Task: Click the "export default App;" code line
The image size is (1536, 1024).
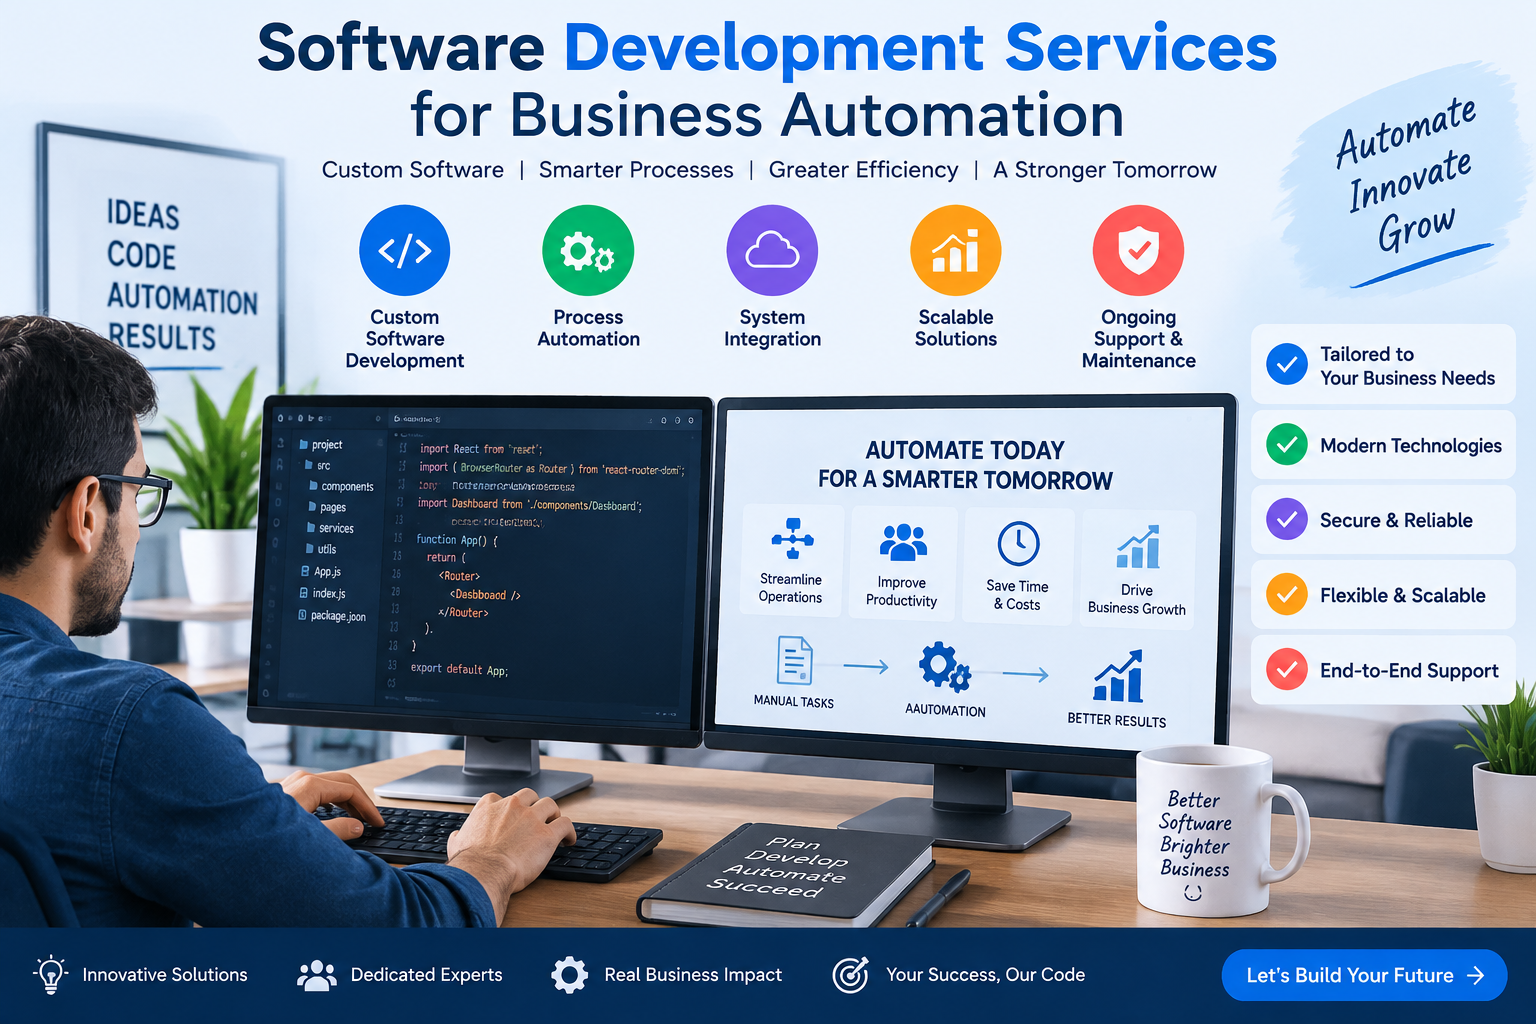Action: [x=459, y=669]
